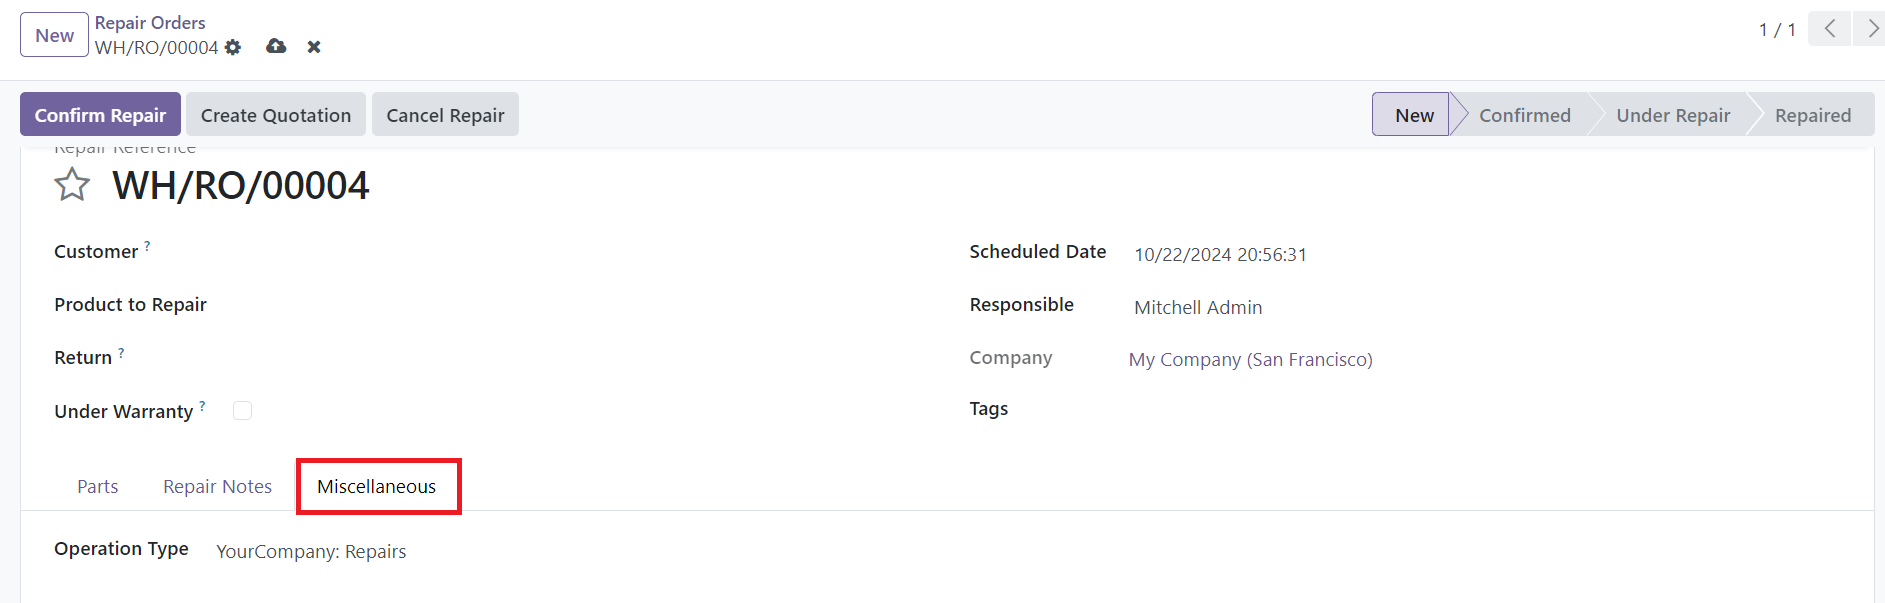1885x603 pixels.
Task: Go to previous record arrow
Action: point(1829,29)
